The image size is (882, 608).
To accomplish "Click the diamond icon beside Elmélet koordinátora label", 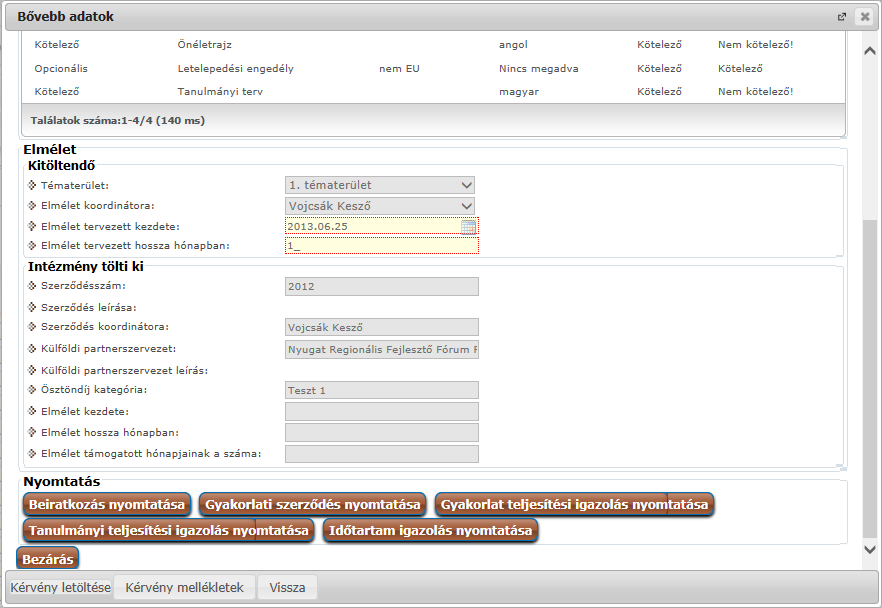I will pos(32,206).
